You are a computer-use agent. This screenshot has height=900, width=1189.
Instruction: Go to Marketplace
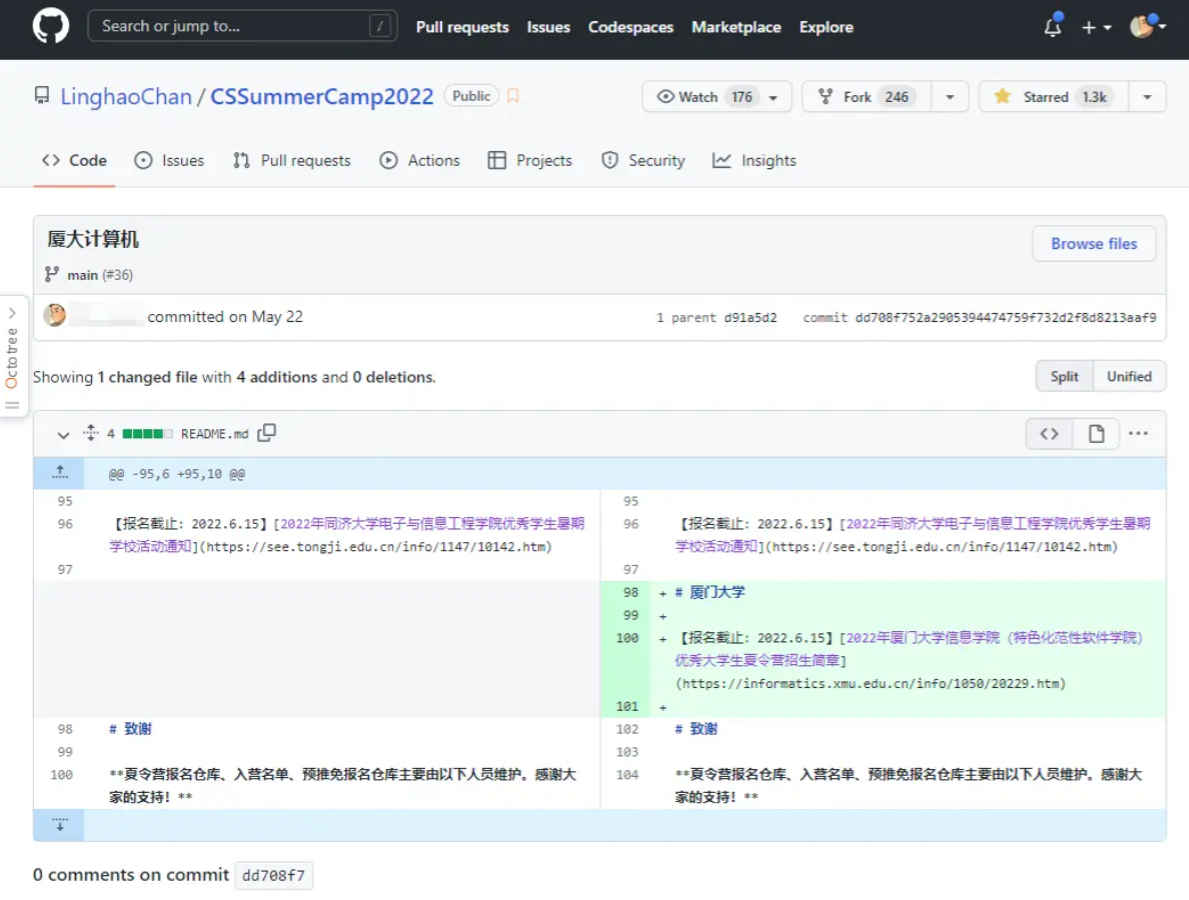[736, 27]
